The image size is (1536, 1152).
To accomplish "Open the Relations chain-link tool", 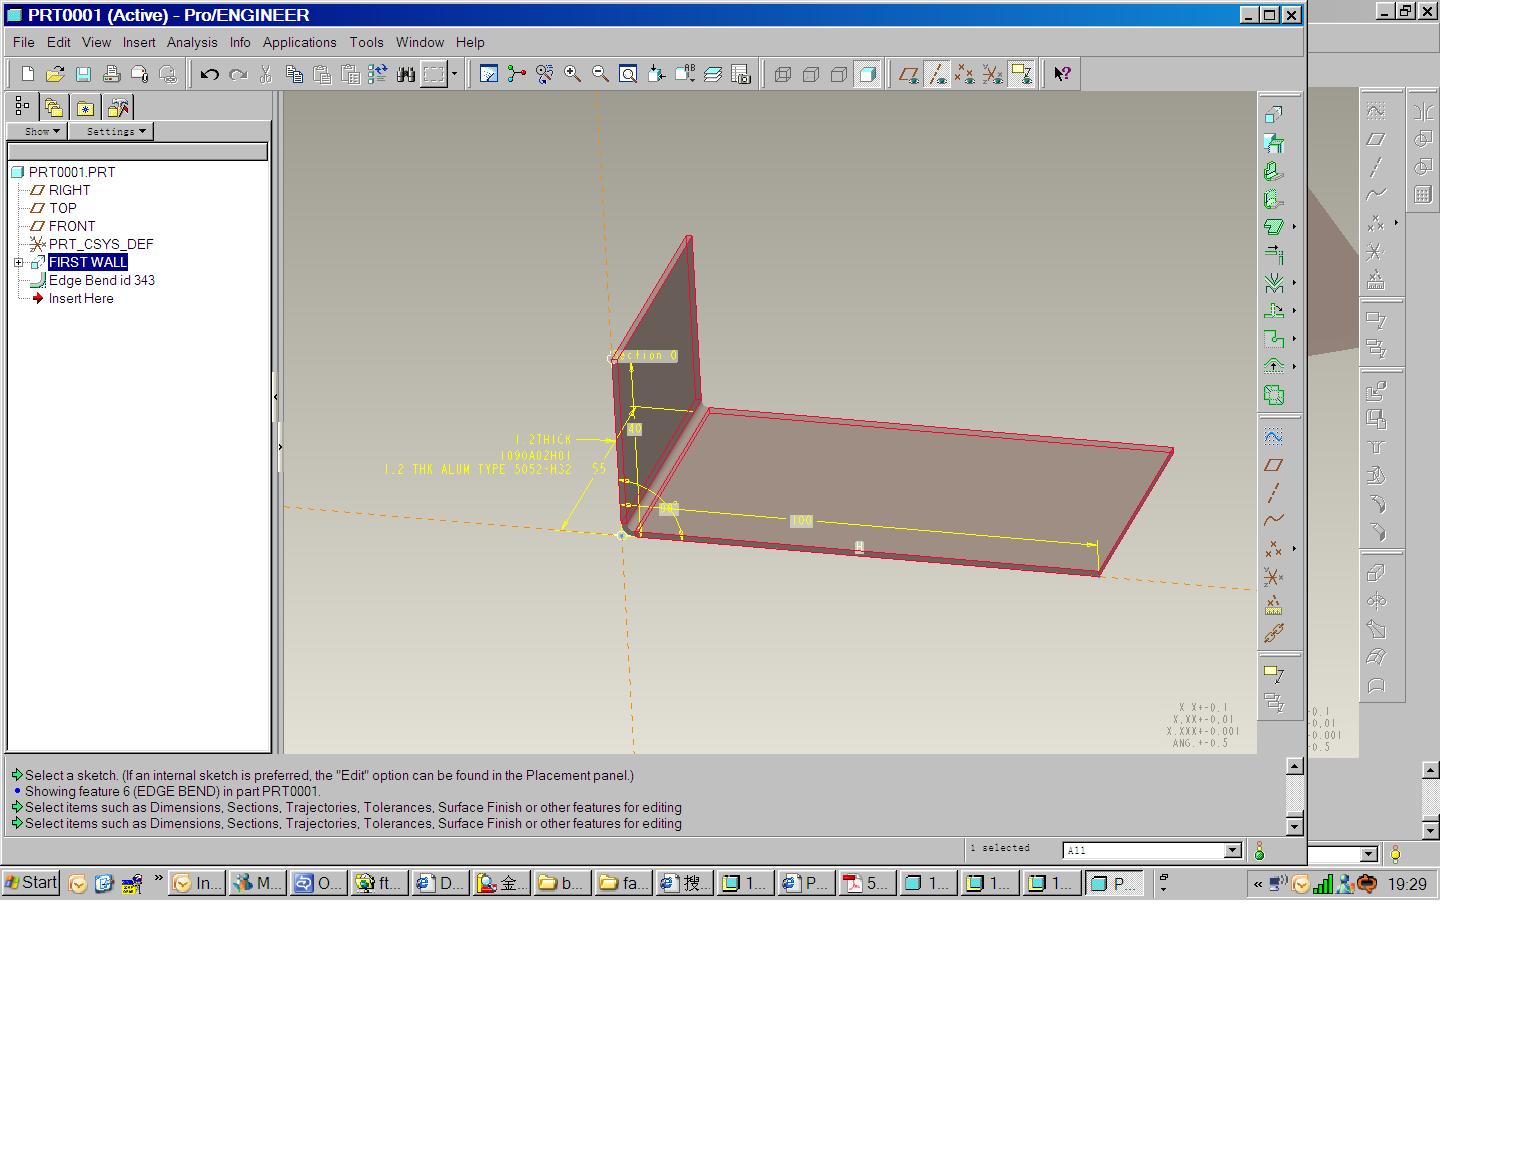I will (x=1273, y=633).
